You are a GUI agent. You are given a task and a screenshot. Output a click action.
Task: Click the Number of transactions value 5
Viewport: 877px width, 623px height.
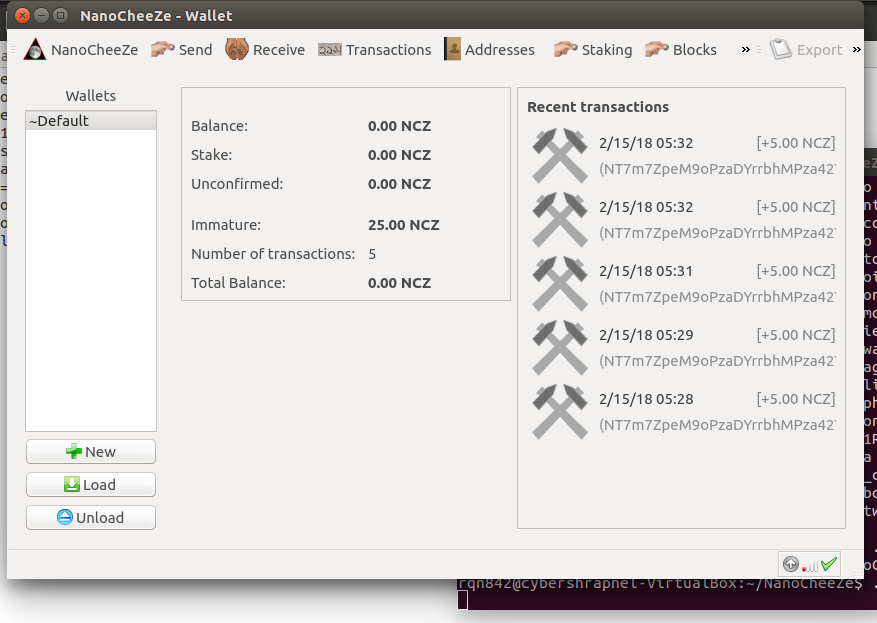[372, 254]
